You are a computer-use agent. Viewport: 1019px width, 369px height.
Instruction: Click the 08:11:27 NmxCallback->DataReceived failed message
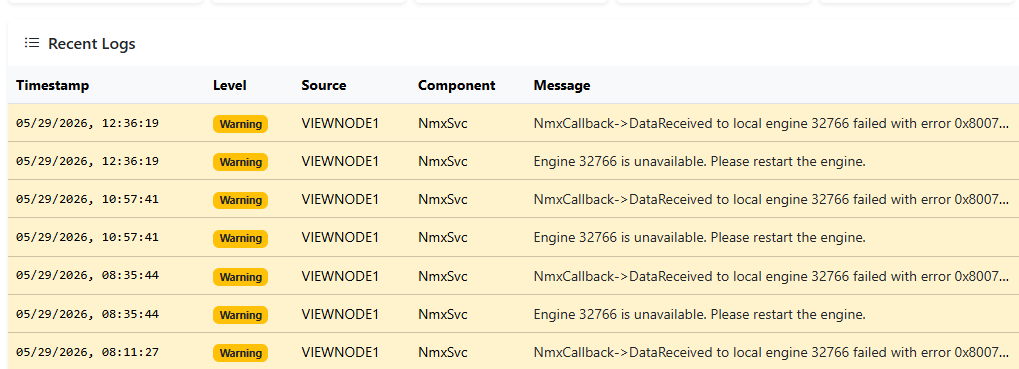pos(772,353)
